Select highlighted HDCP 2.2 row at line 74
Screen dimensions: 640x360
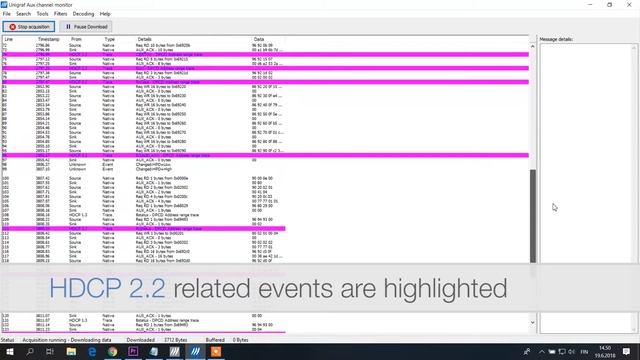265,54
